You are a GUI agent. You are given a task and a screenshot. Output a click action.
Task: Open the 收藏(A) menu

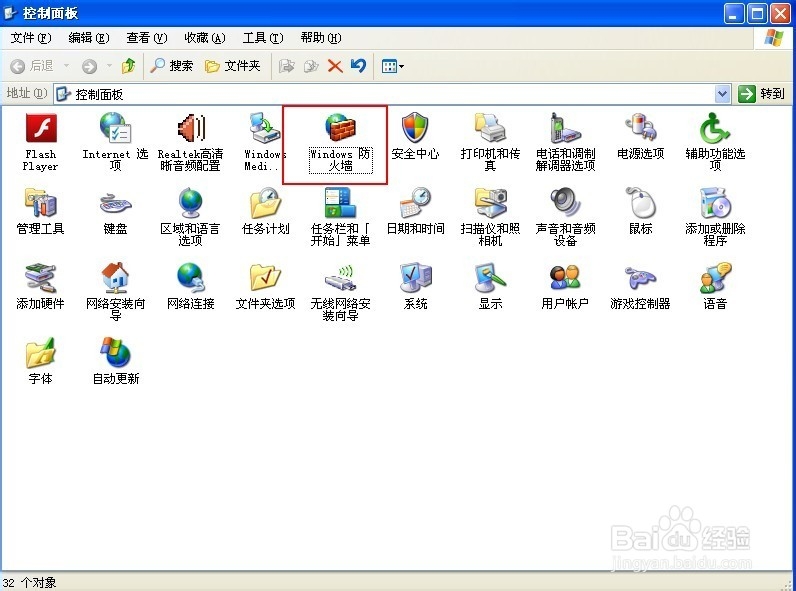pos(205,38)
